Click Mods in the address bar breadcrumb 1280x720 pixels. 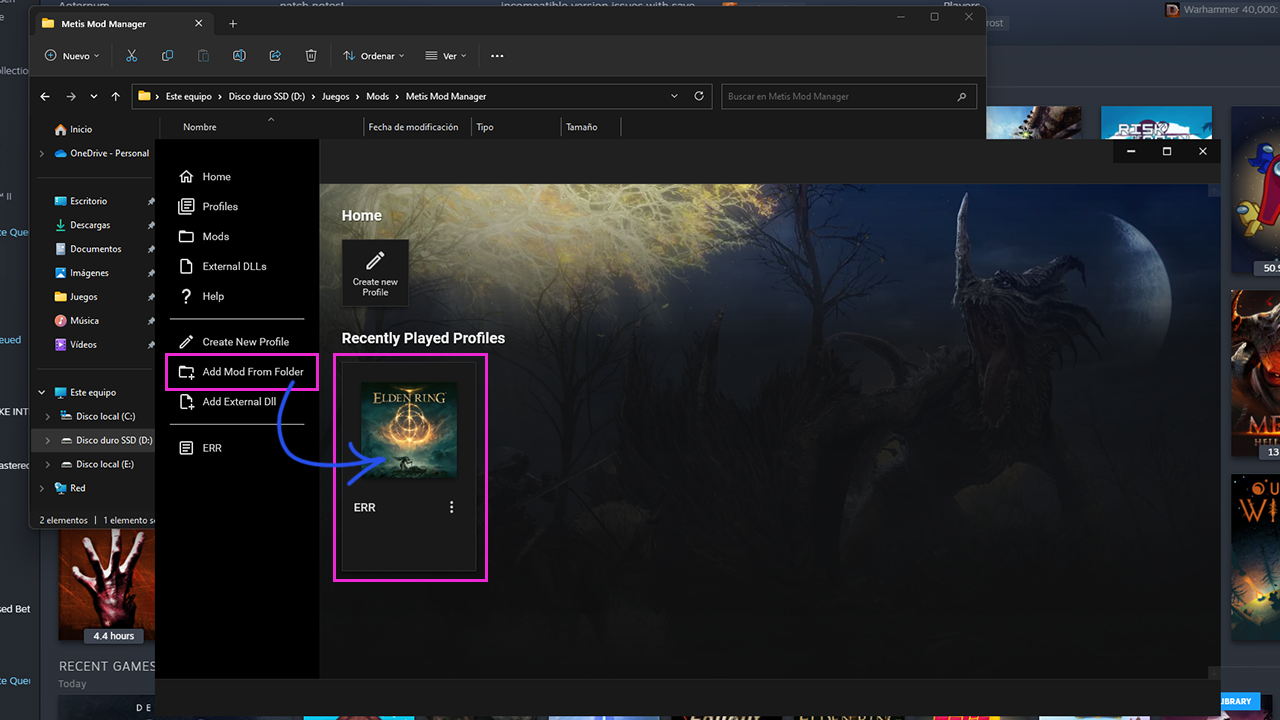click(x=377, y=97)
